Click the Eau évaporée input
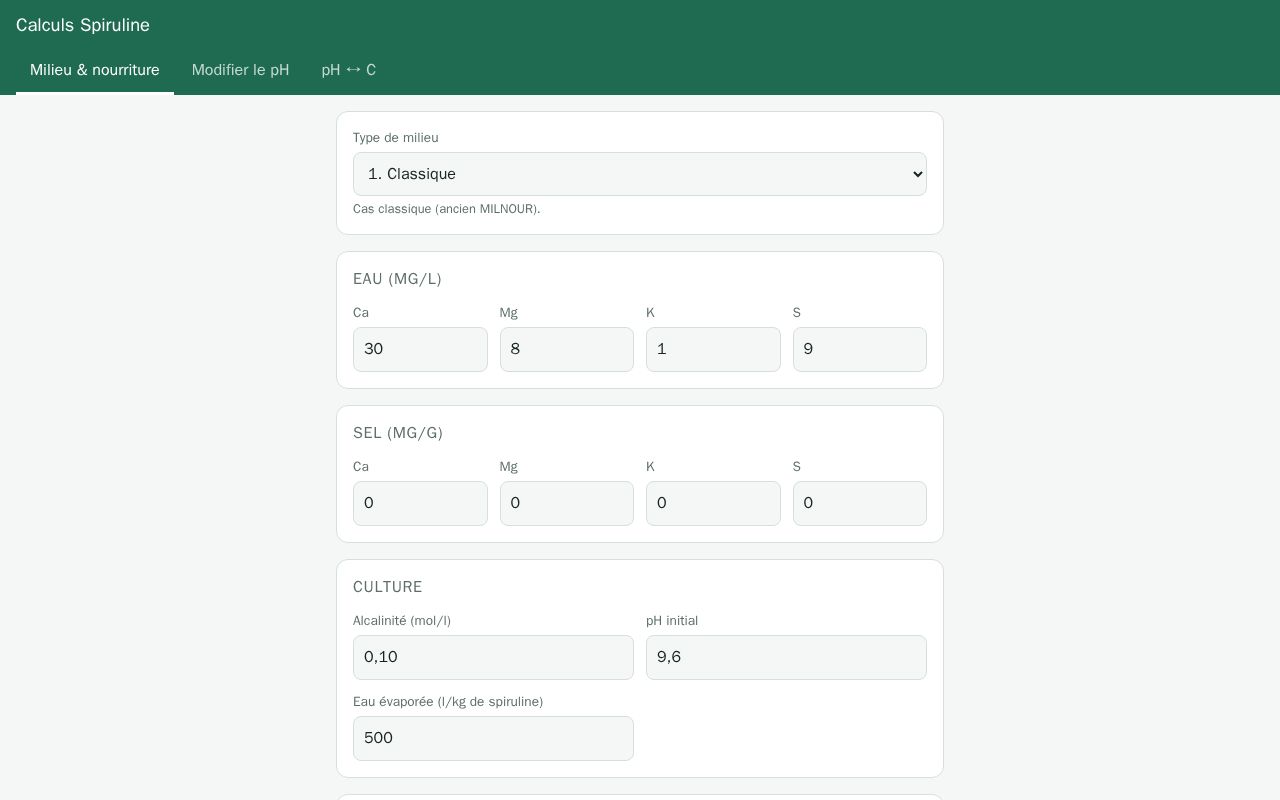Viewport: 1280px width, 800px height. pos(493,738)
